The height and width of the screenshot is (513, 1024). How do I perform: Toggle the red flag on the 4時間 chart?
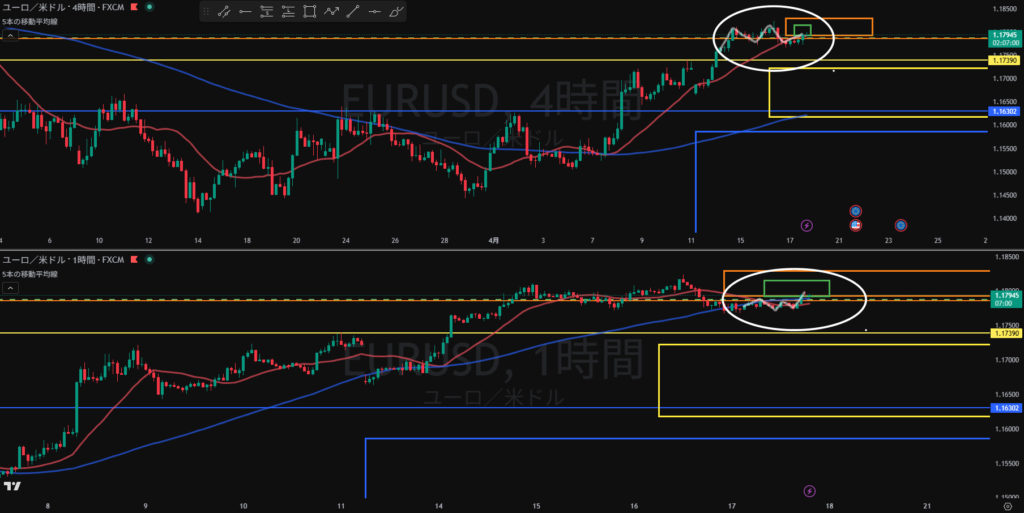[134, 7]
